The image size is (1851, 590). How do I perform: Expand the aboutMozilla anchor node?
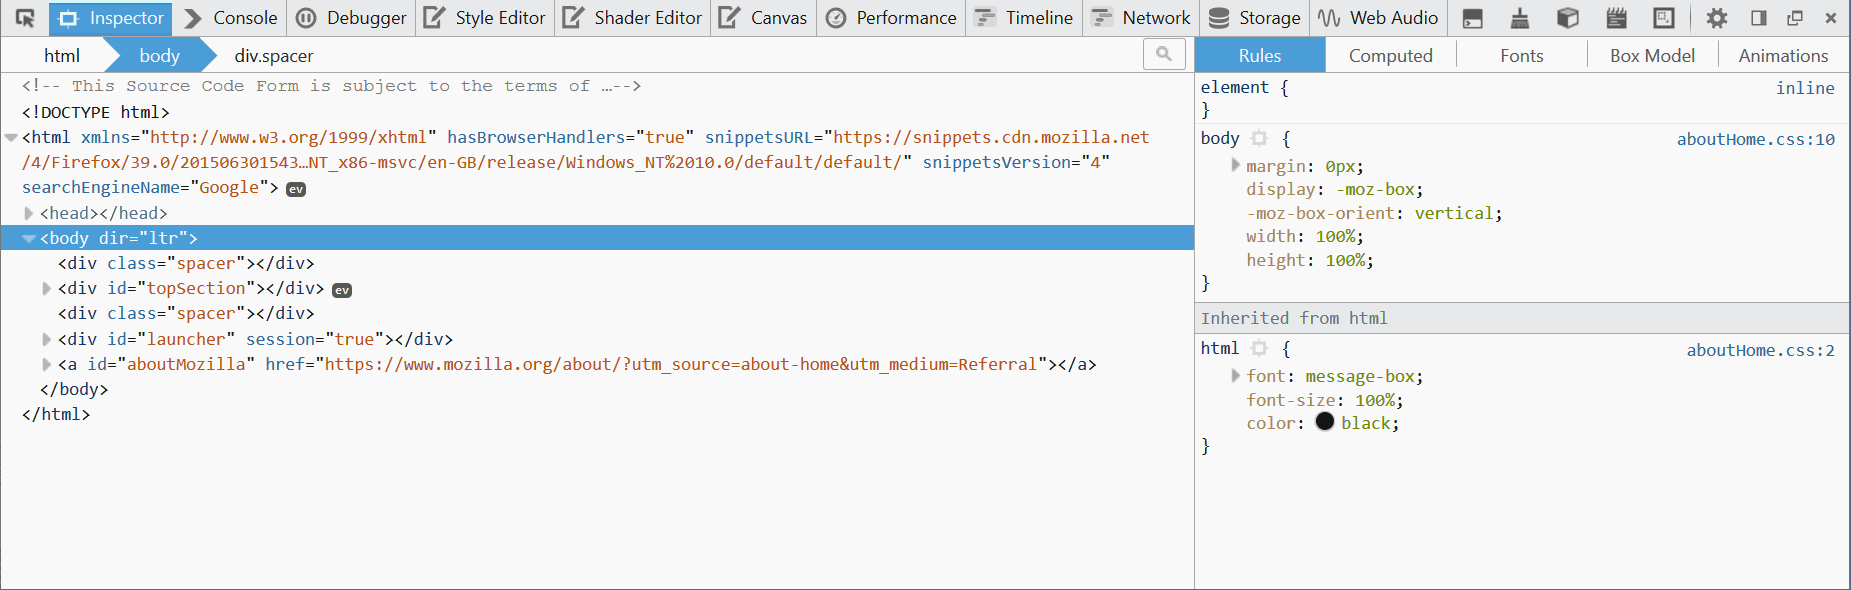[47, 364]
